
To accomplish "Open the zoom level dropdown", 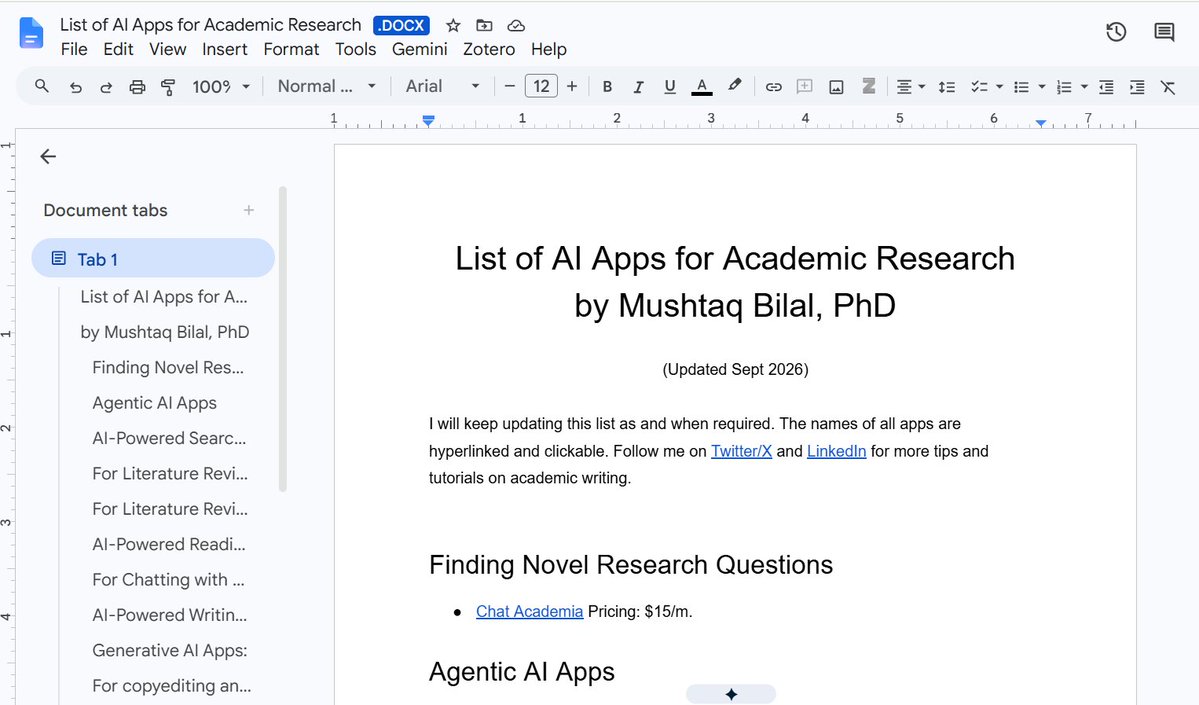I will [x=221, y=86].
